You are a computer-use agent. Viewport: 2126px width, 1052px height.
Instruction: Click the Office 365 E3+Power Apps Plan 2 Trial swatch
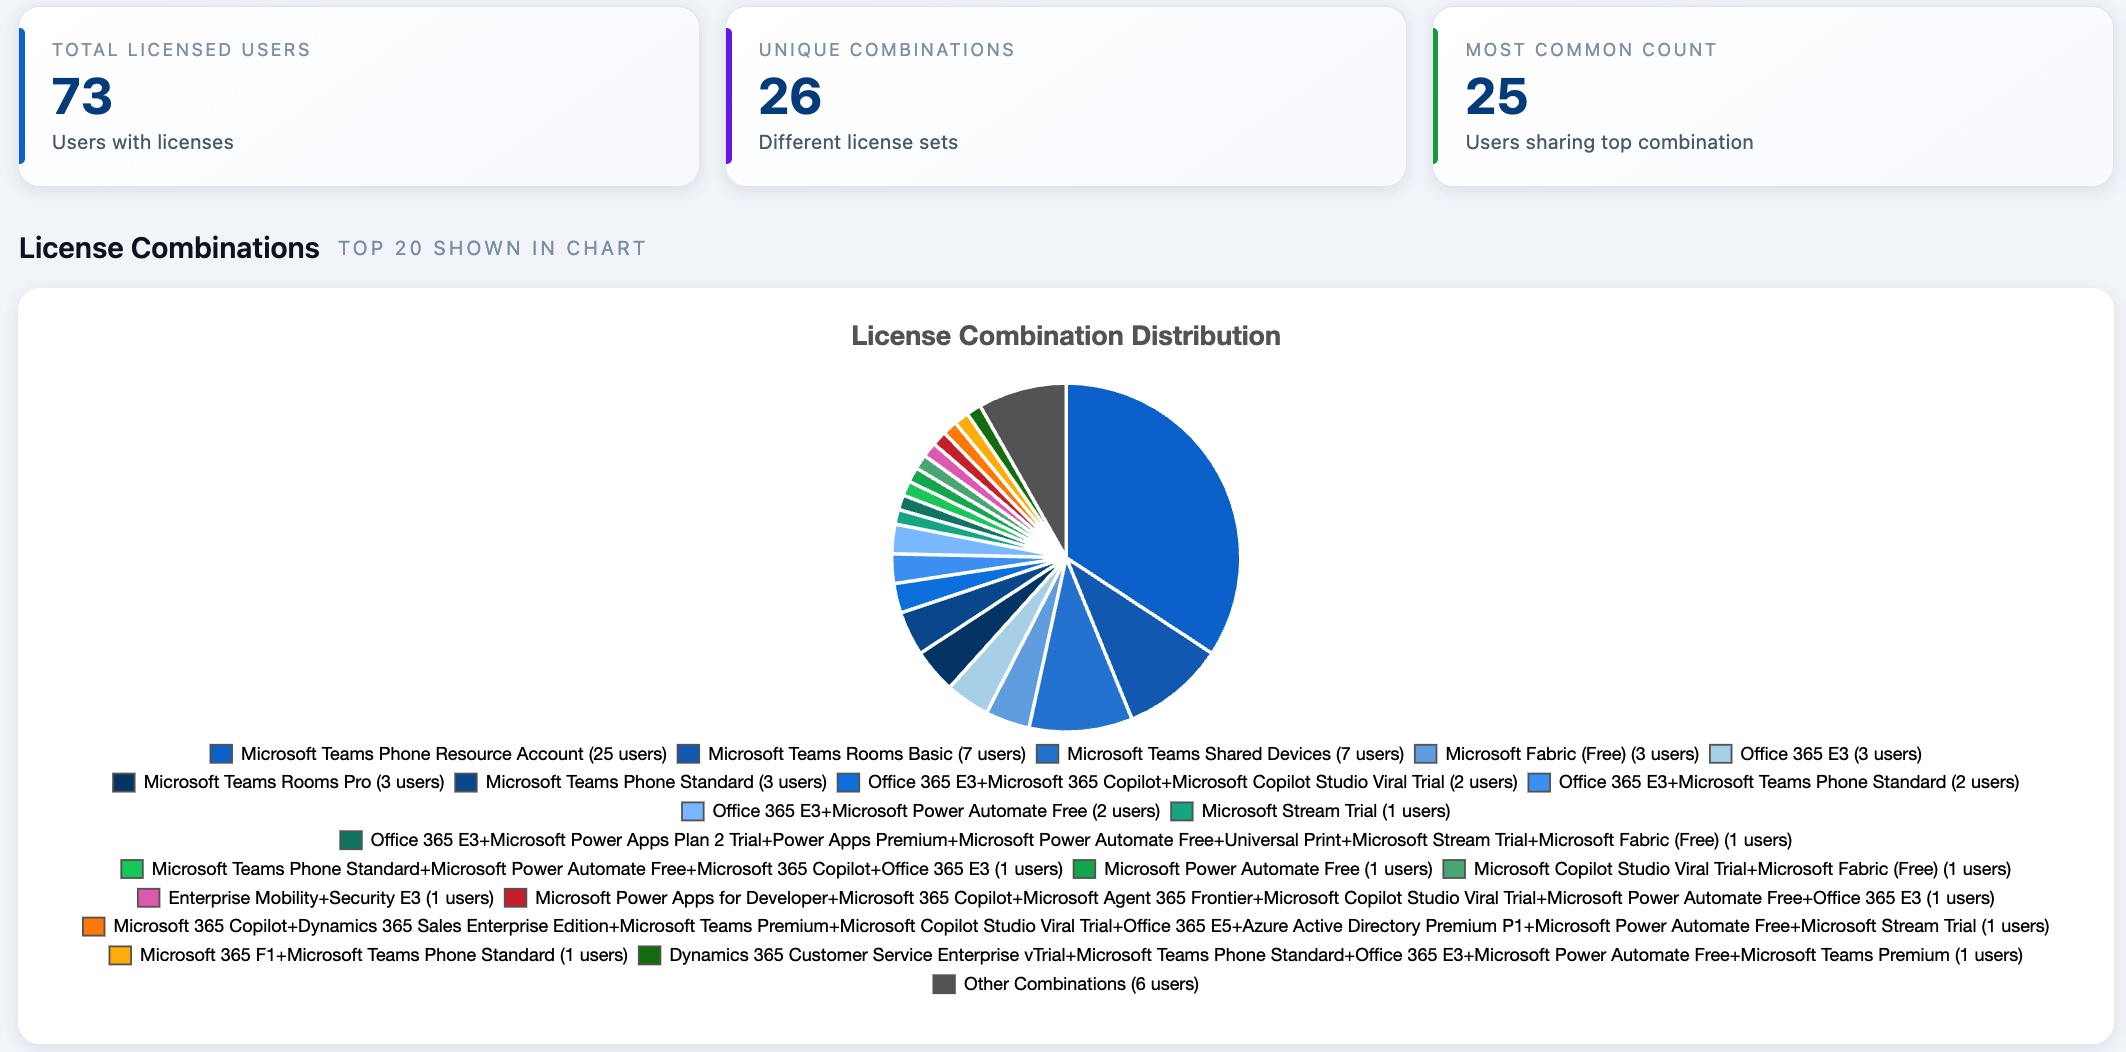coord(351,840)
